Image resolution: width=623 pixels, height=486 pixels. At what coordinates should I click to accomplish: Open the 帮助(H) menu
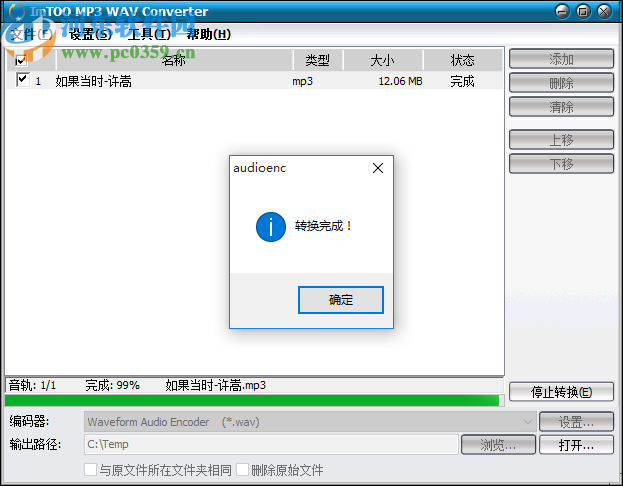pyautogui.click(x=209, y=35)
